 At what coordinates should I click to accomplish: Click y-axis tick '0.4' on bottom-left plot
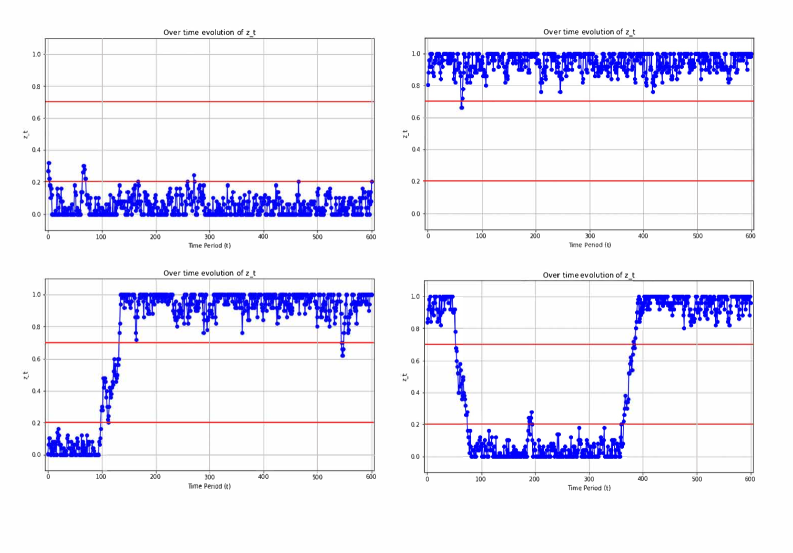point(36,391)
